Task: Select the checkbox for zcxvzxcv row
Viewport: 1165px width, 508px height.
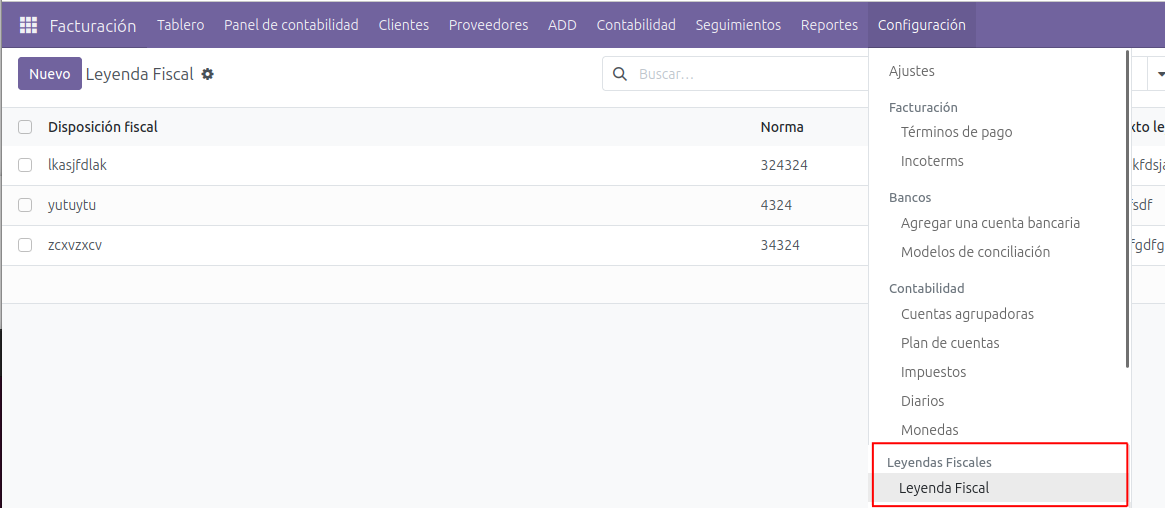Action: pyautogui.click(x=25, y=245)
